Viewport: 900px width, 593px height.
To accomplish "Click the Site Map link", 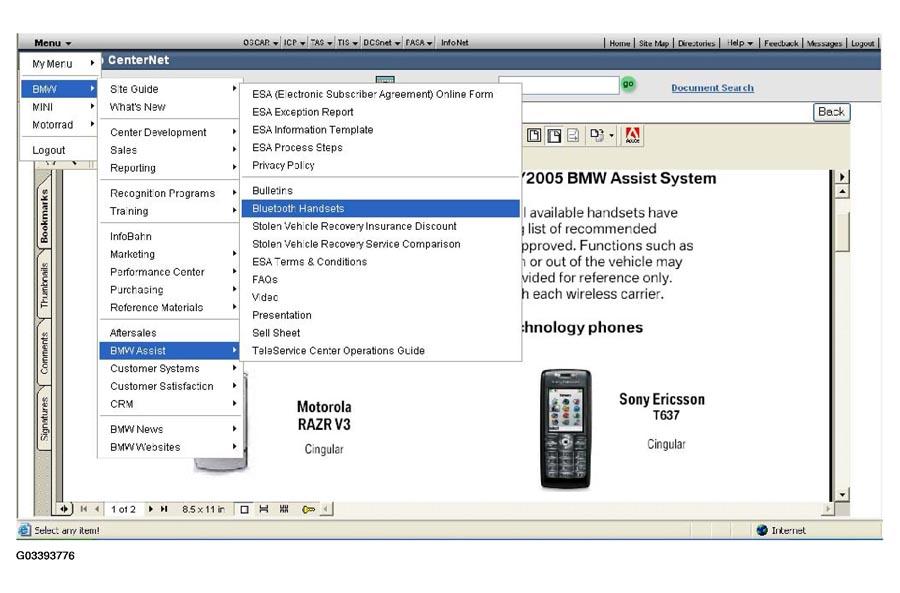I will pyautogui.click(x=654, y=43).
